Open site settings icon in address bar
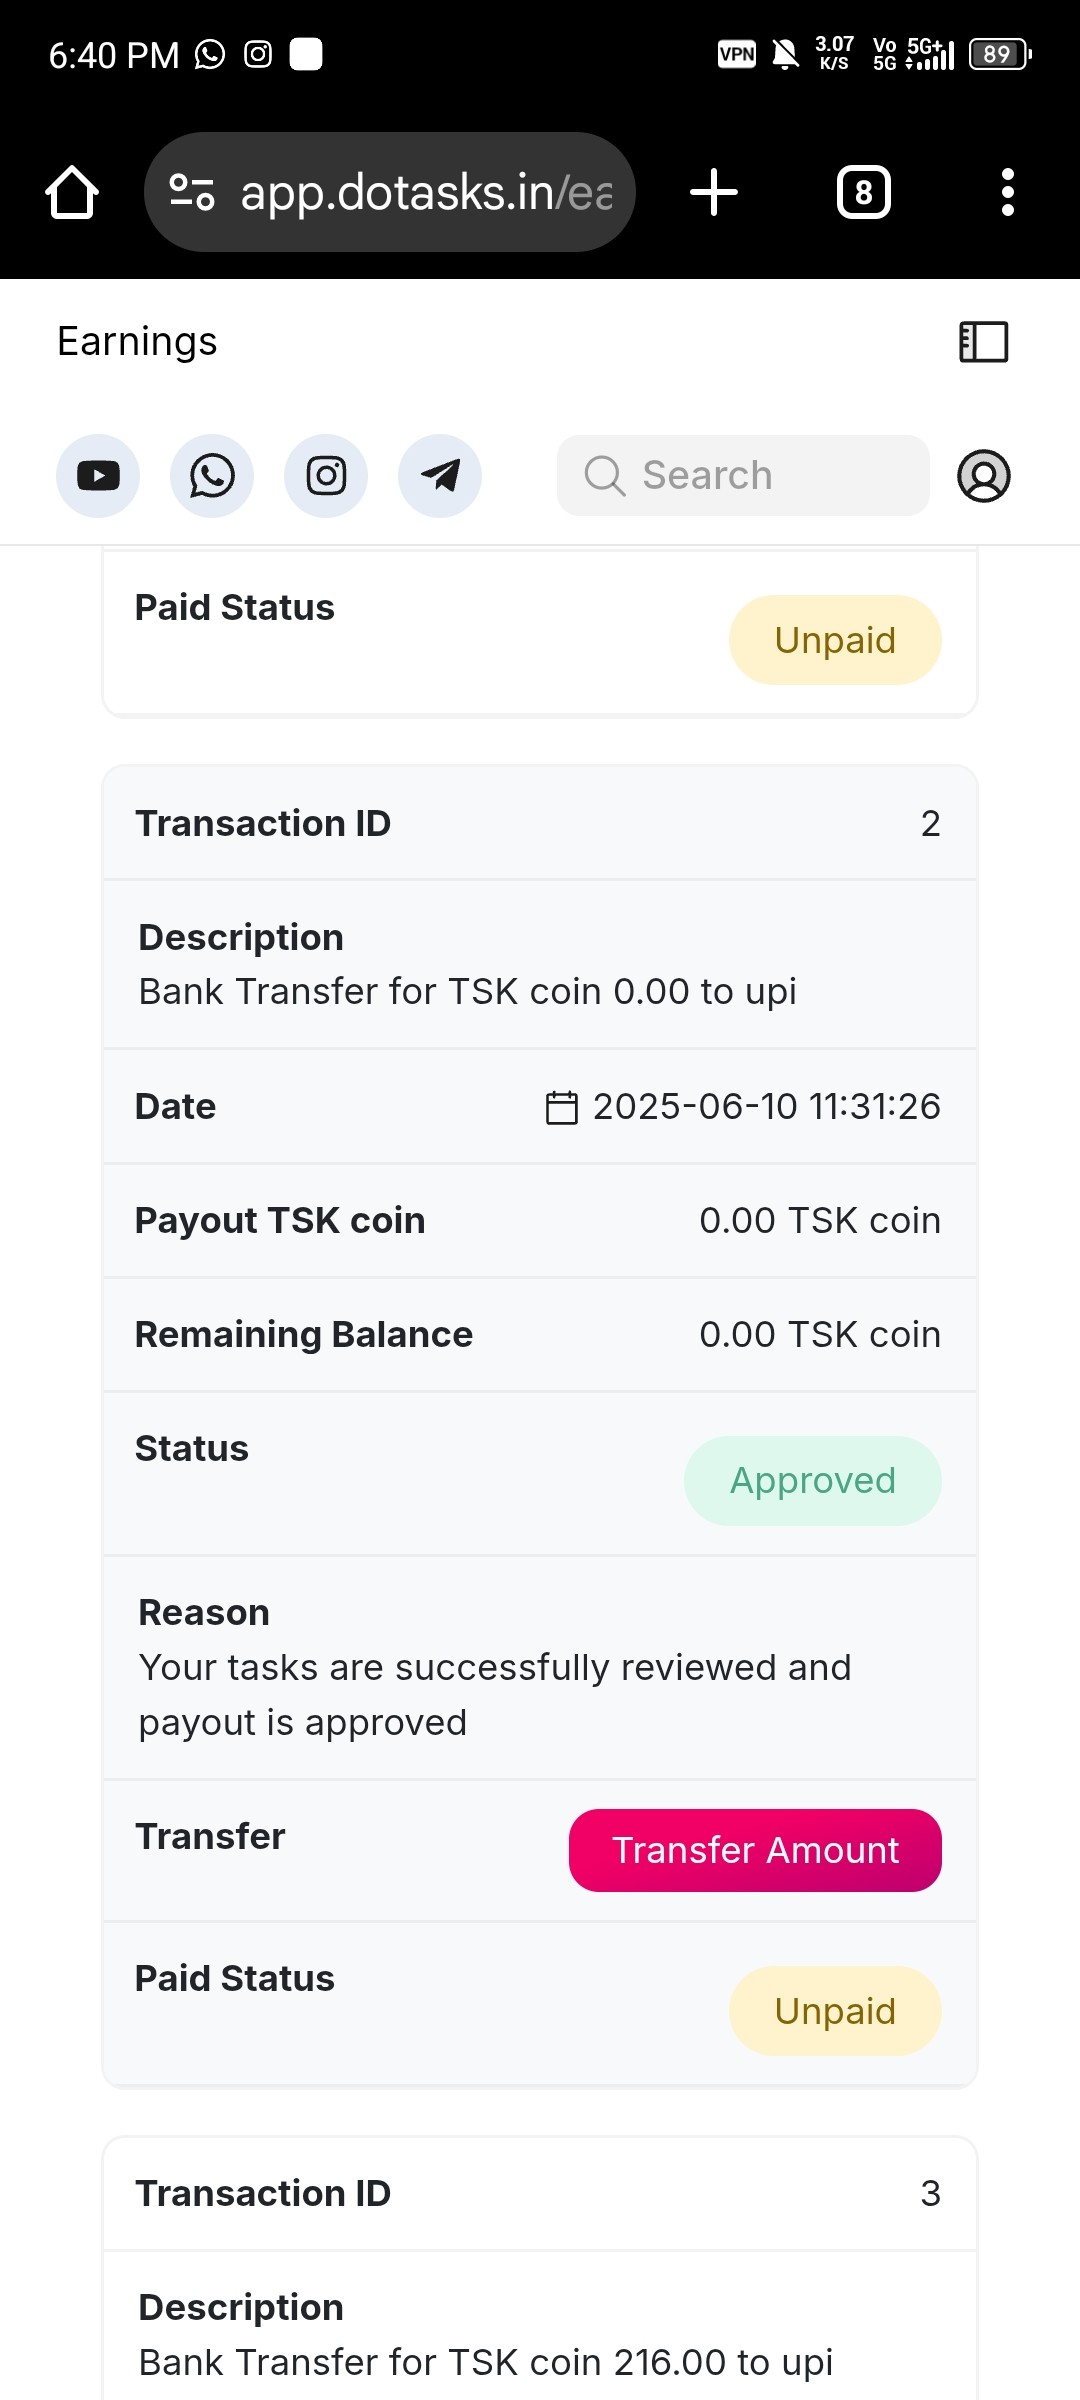The image size is (1080, 2400). [192, 192]
